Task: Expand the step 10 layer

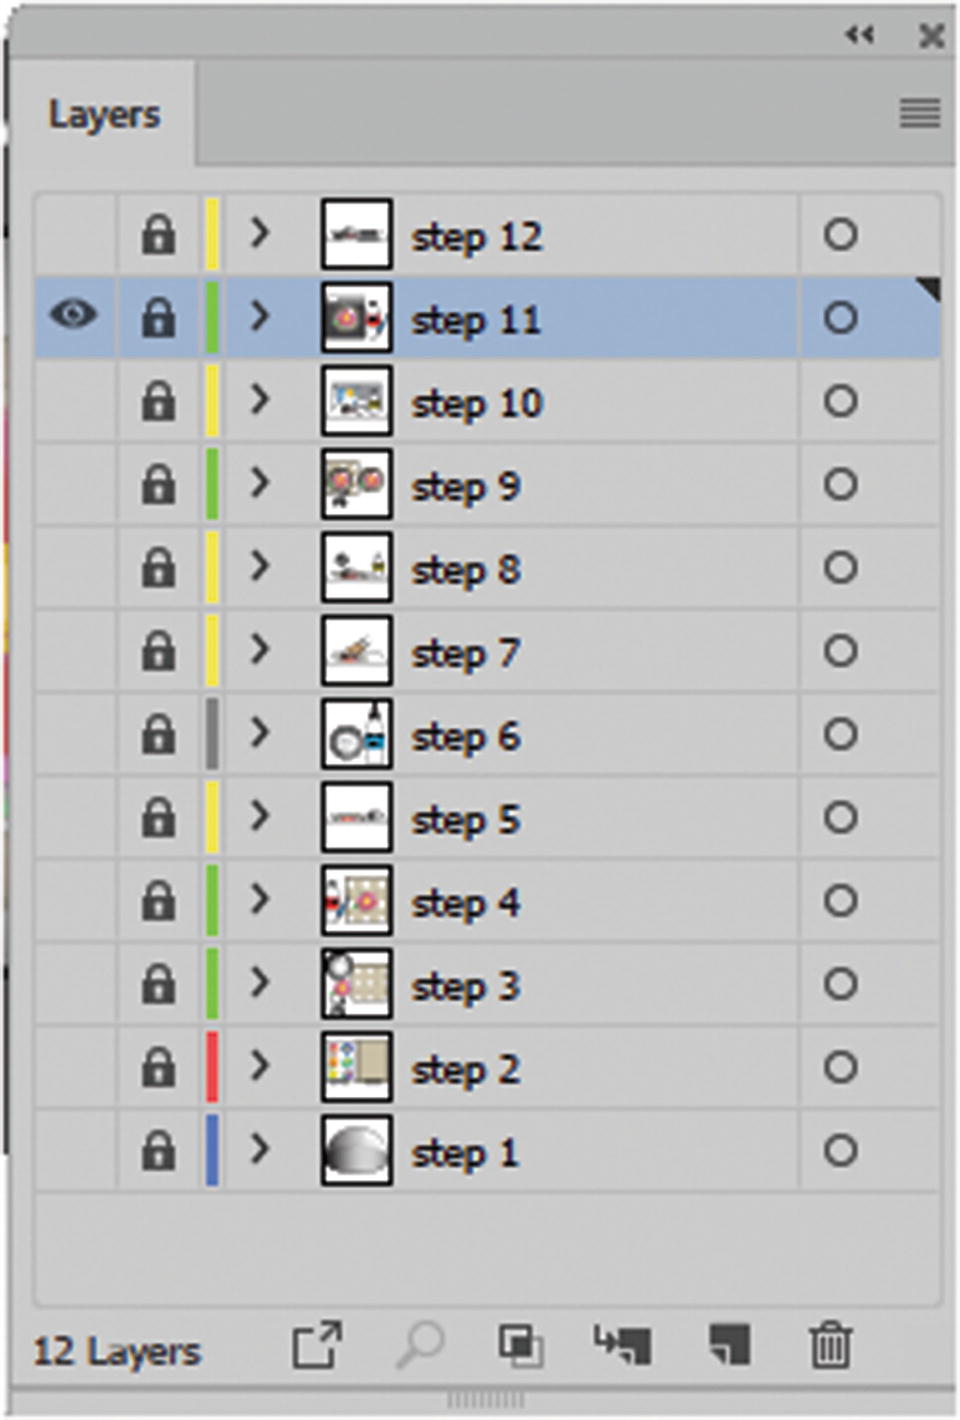Action: (x=260, y=400)
